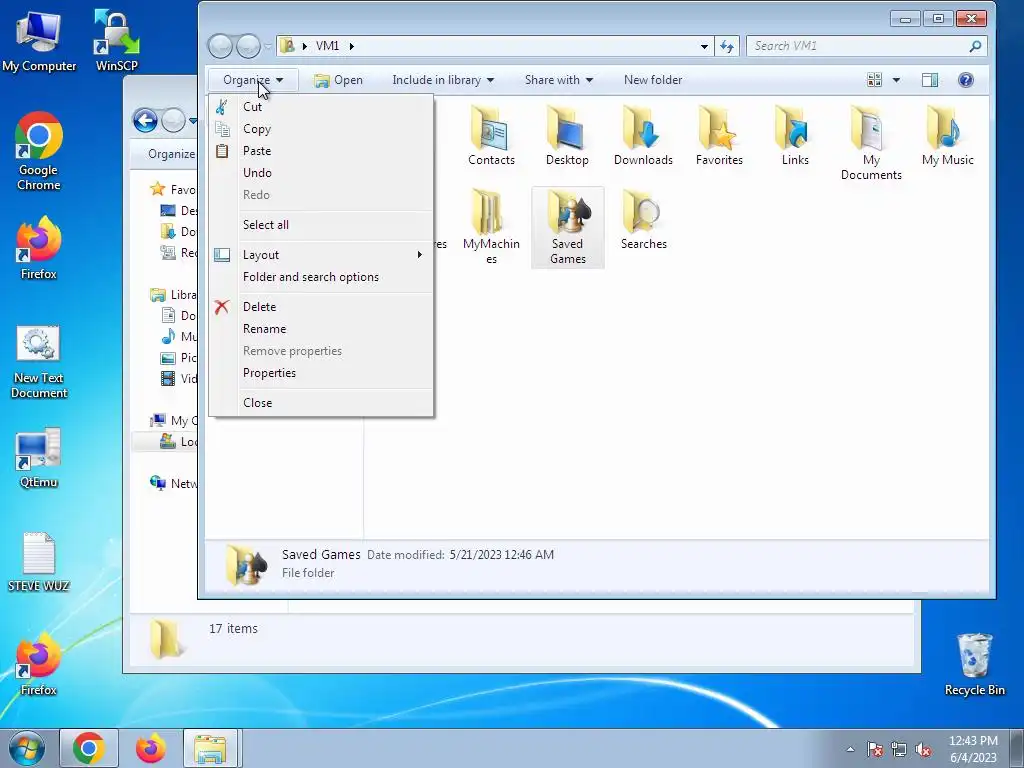Image resolution: width=1024 pixels, height=768 pixels.
Task: Expand the Share with menu
Action: click(x=558, y=80)
